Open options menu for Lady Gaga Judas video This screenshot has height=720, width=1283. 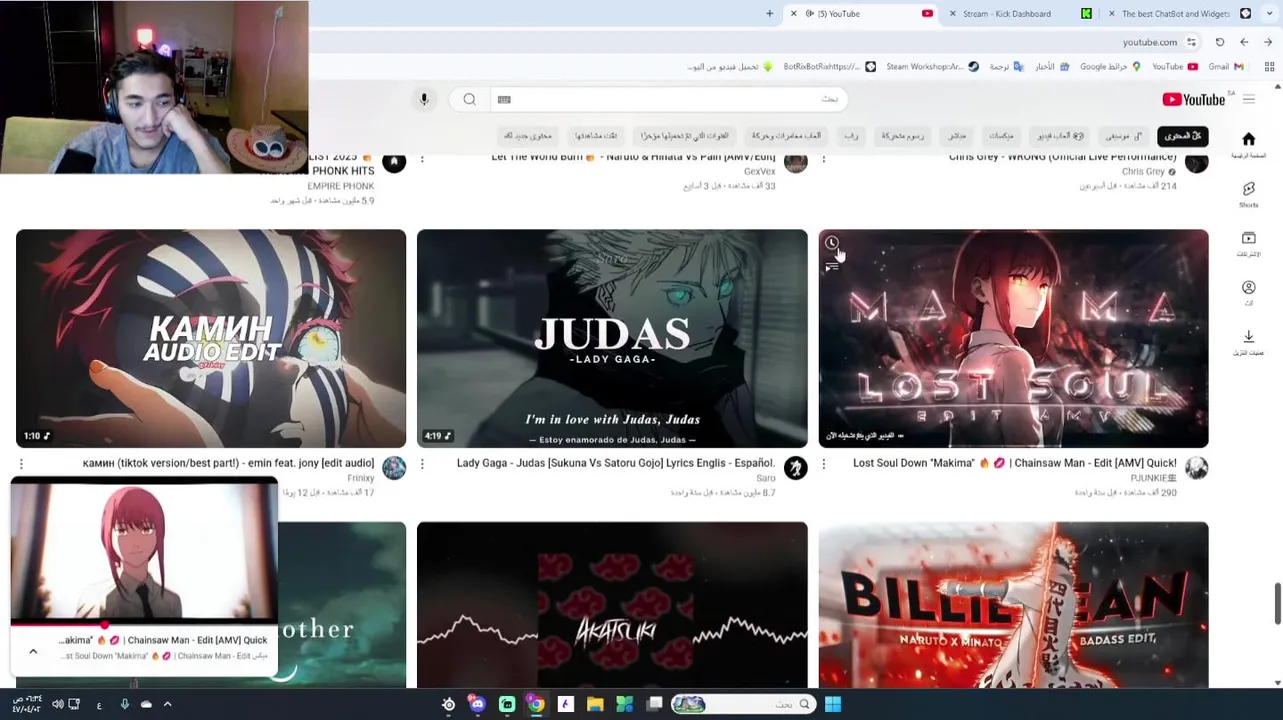[422, 464]
